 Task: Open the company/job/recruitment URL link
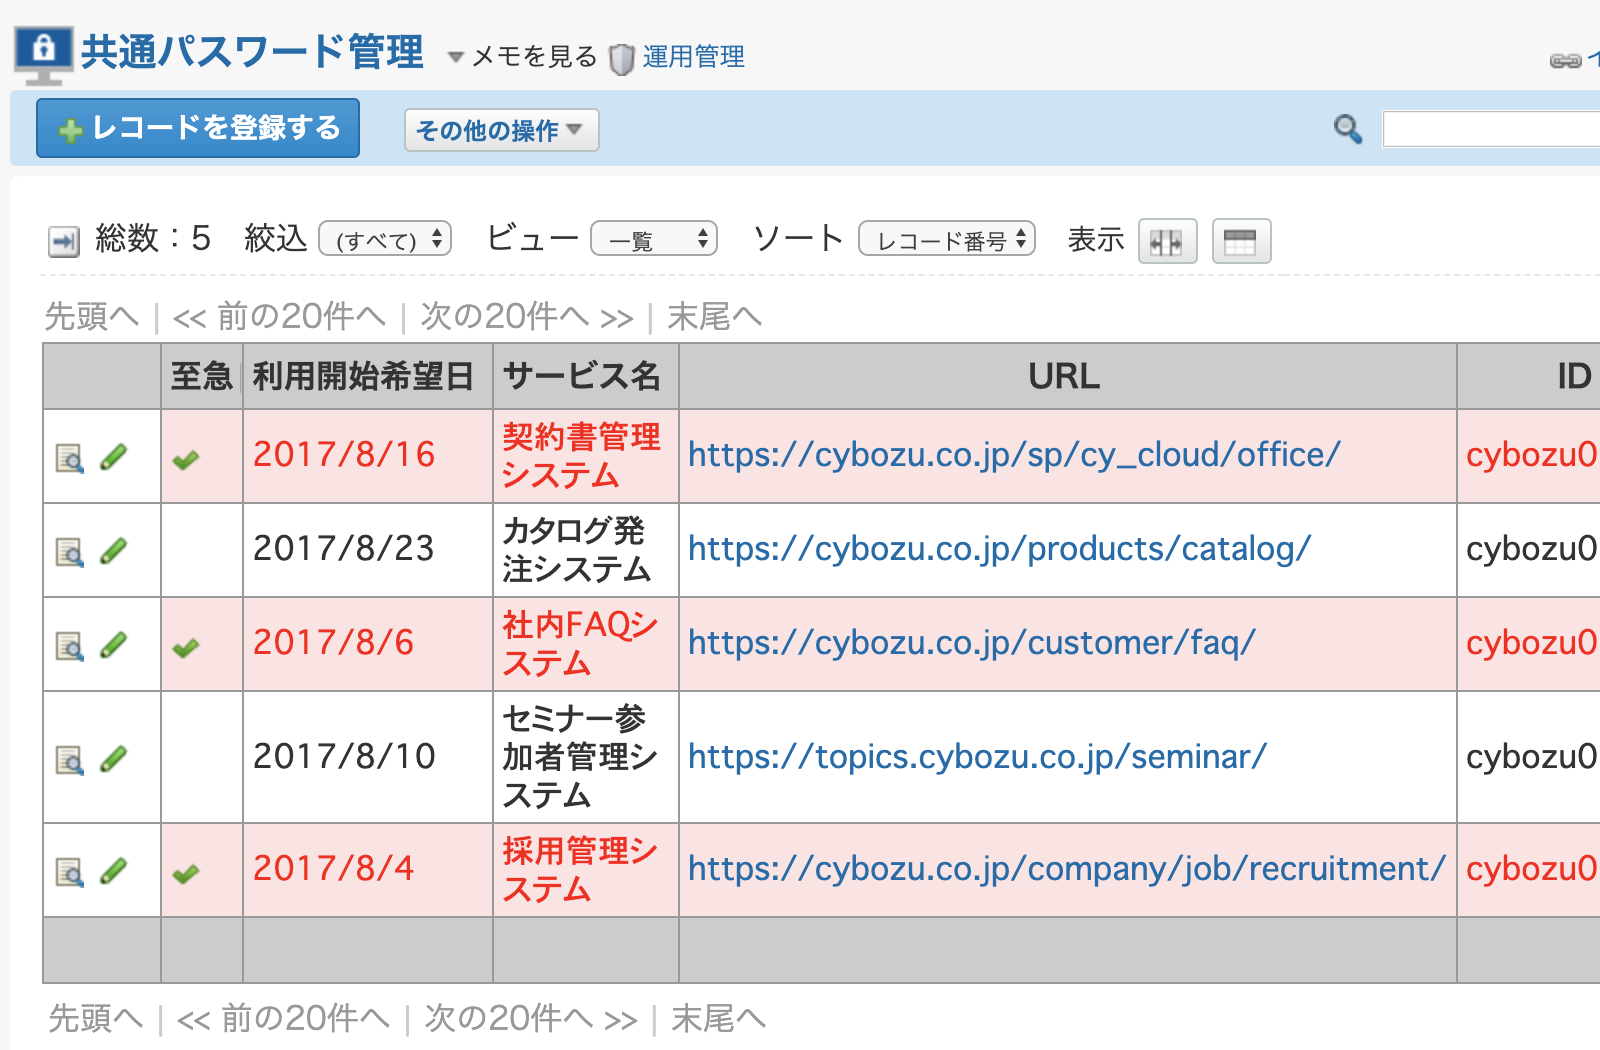click(x=1067, y=869)
